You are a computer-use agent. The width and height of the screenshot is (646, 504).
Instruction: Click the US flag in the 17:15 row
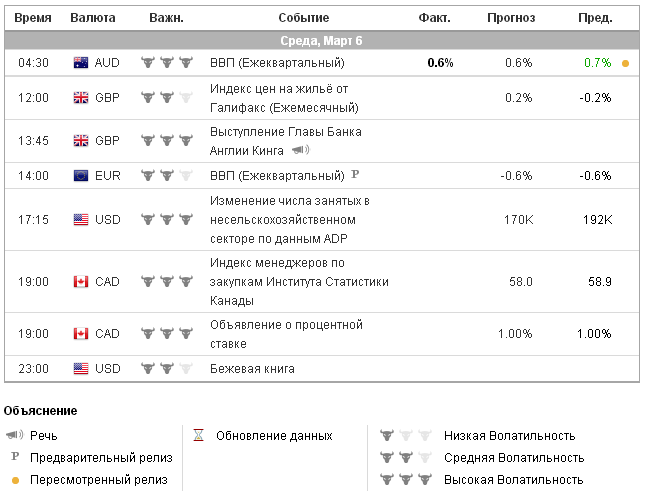[82, 219]
